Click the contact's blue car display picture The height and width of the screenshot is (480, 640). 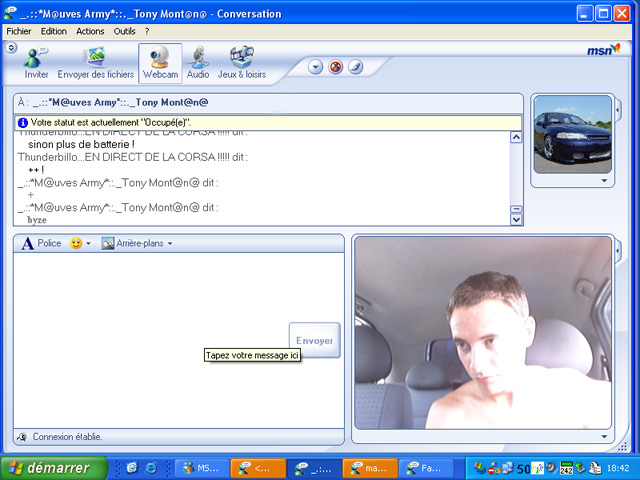click(572, 135)
